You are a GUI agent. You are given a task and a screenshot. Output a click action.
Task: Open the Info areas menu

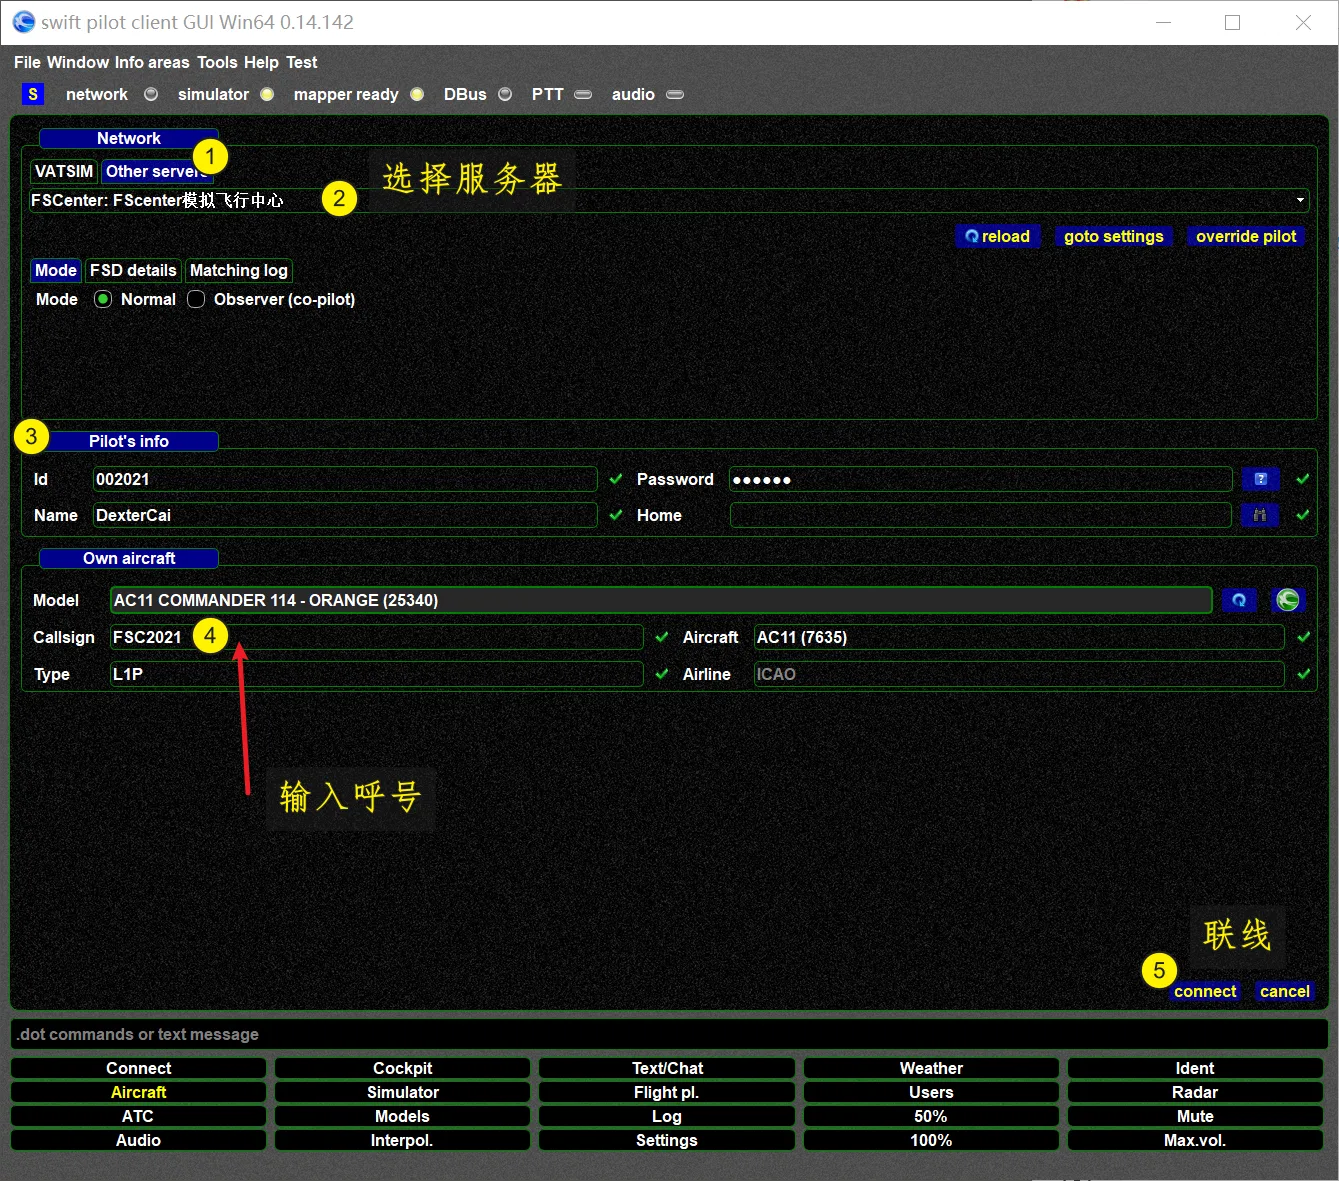pyautogui.click(x=152, y=62)
